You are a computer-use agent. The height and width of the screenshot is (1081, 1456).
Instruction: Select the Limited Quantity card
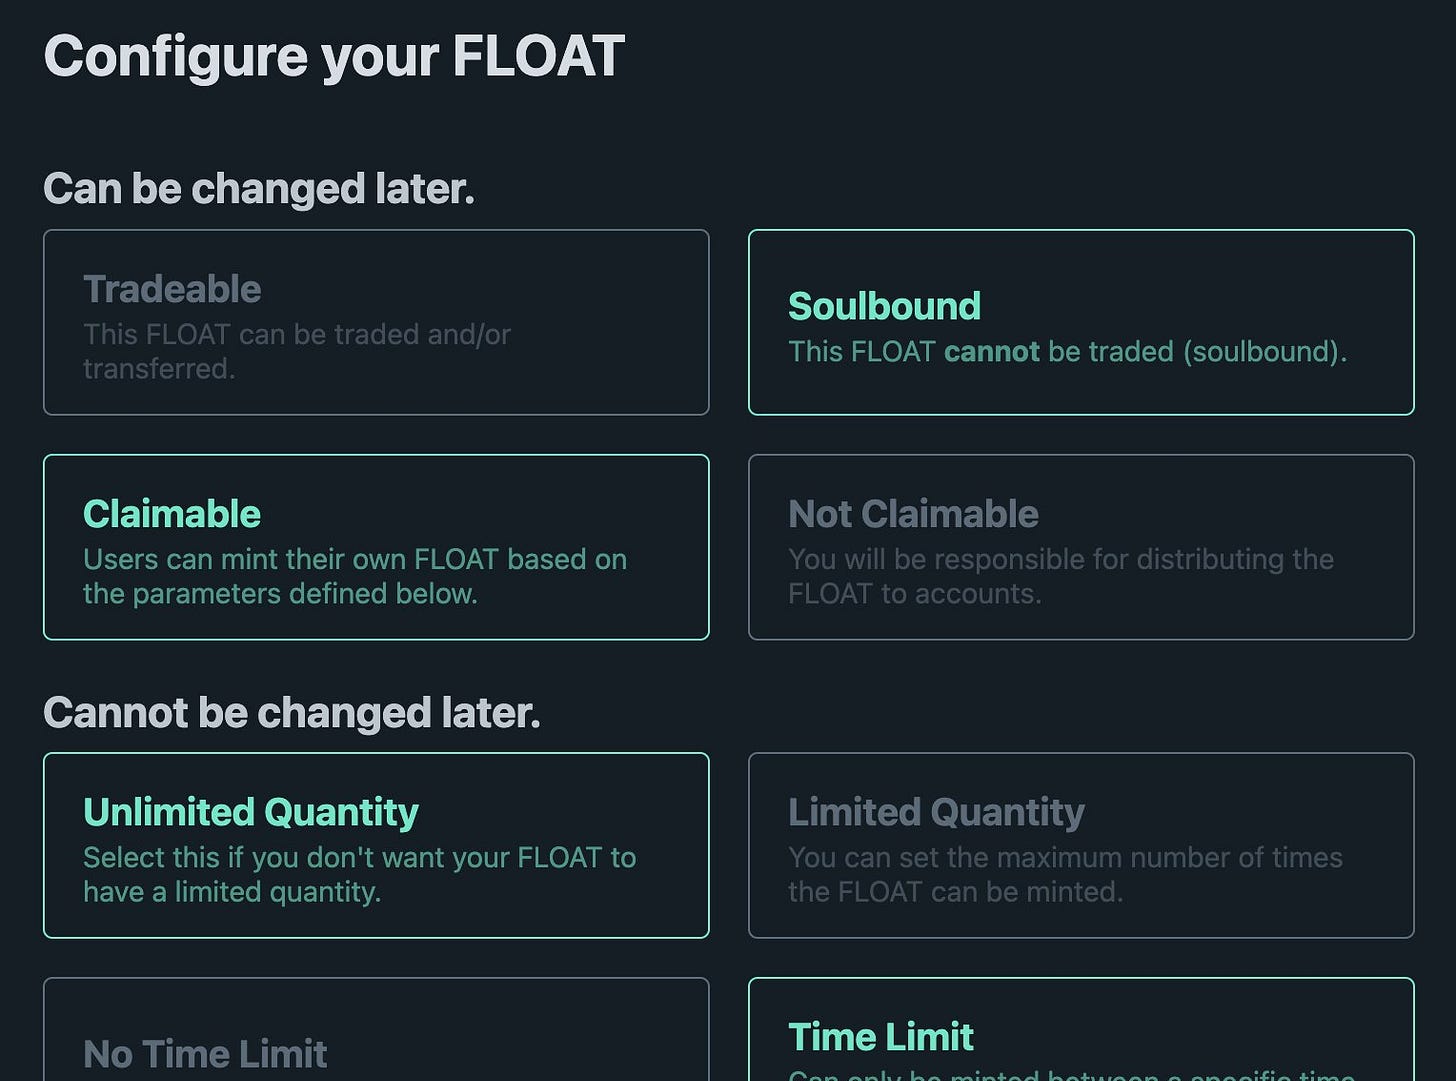(x=1080, y=845)
